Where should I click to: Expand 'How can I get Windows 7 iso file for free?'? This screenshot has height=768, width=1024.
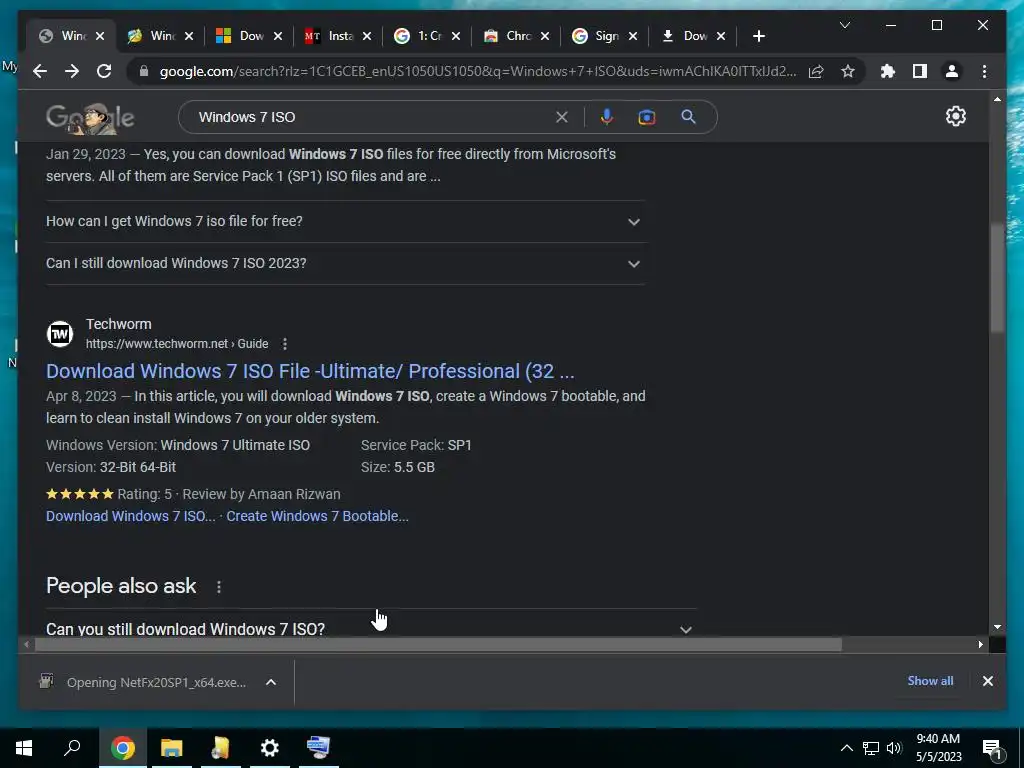(345, 221)
